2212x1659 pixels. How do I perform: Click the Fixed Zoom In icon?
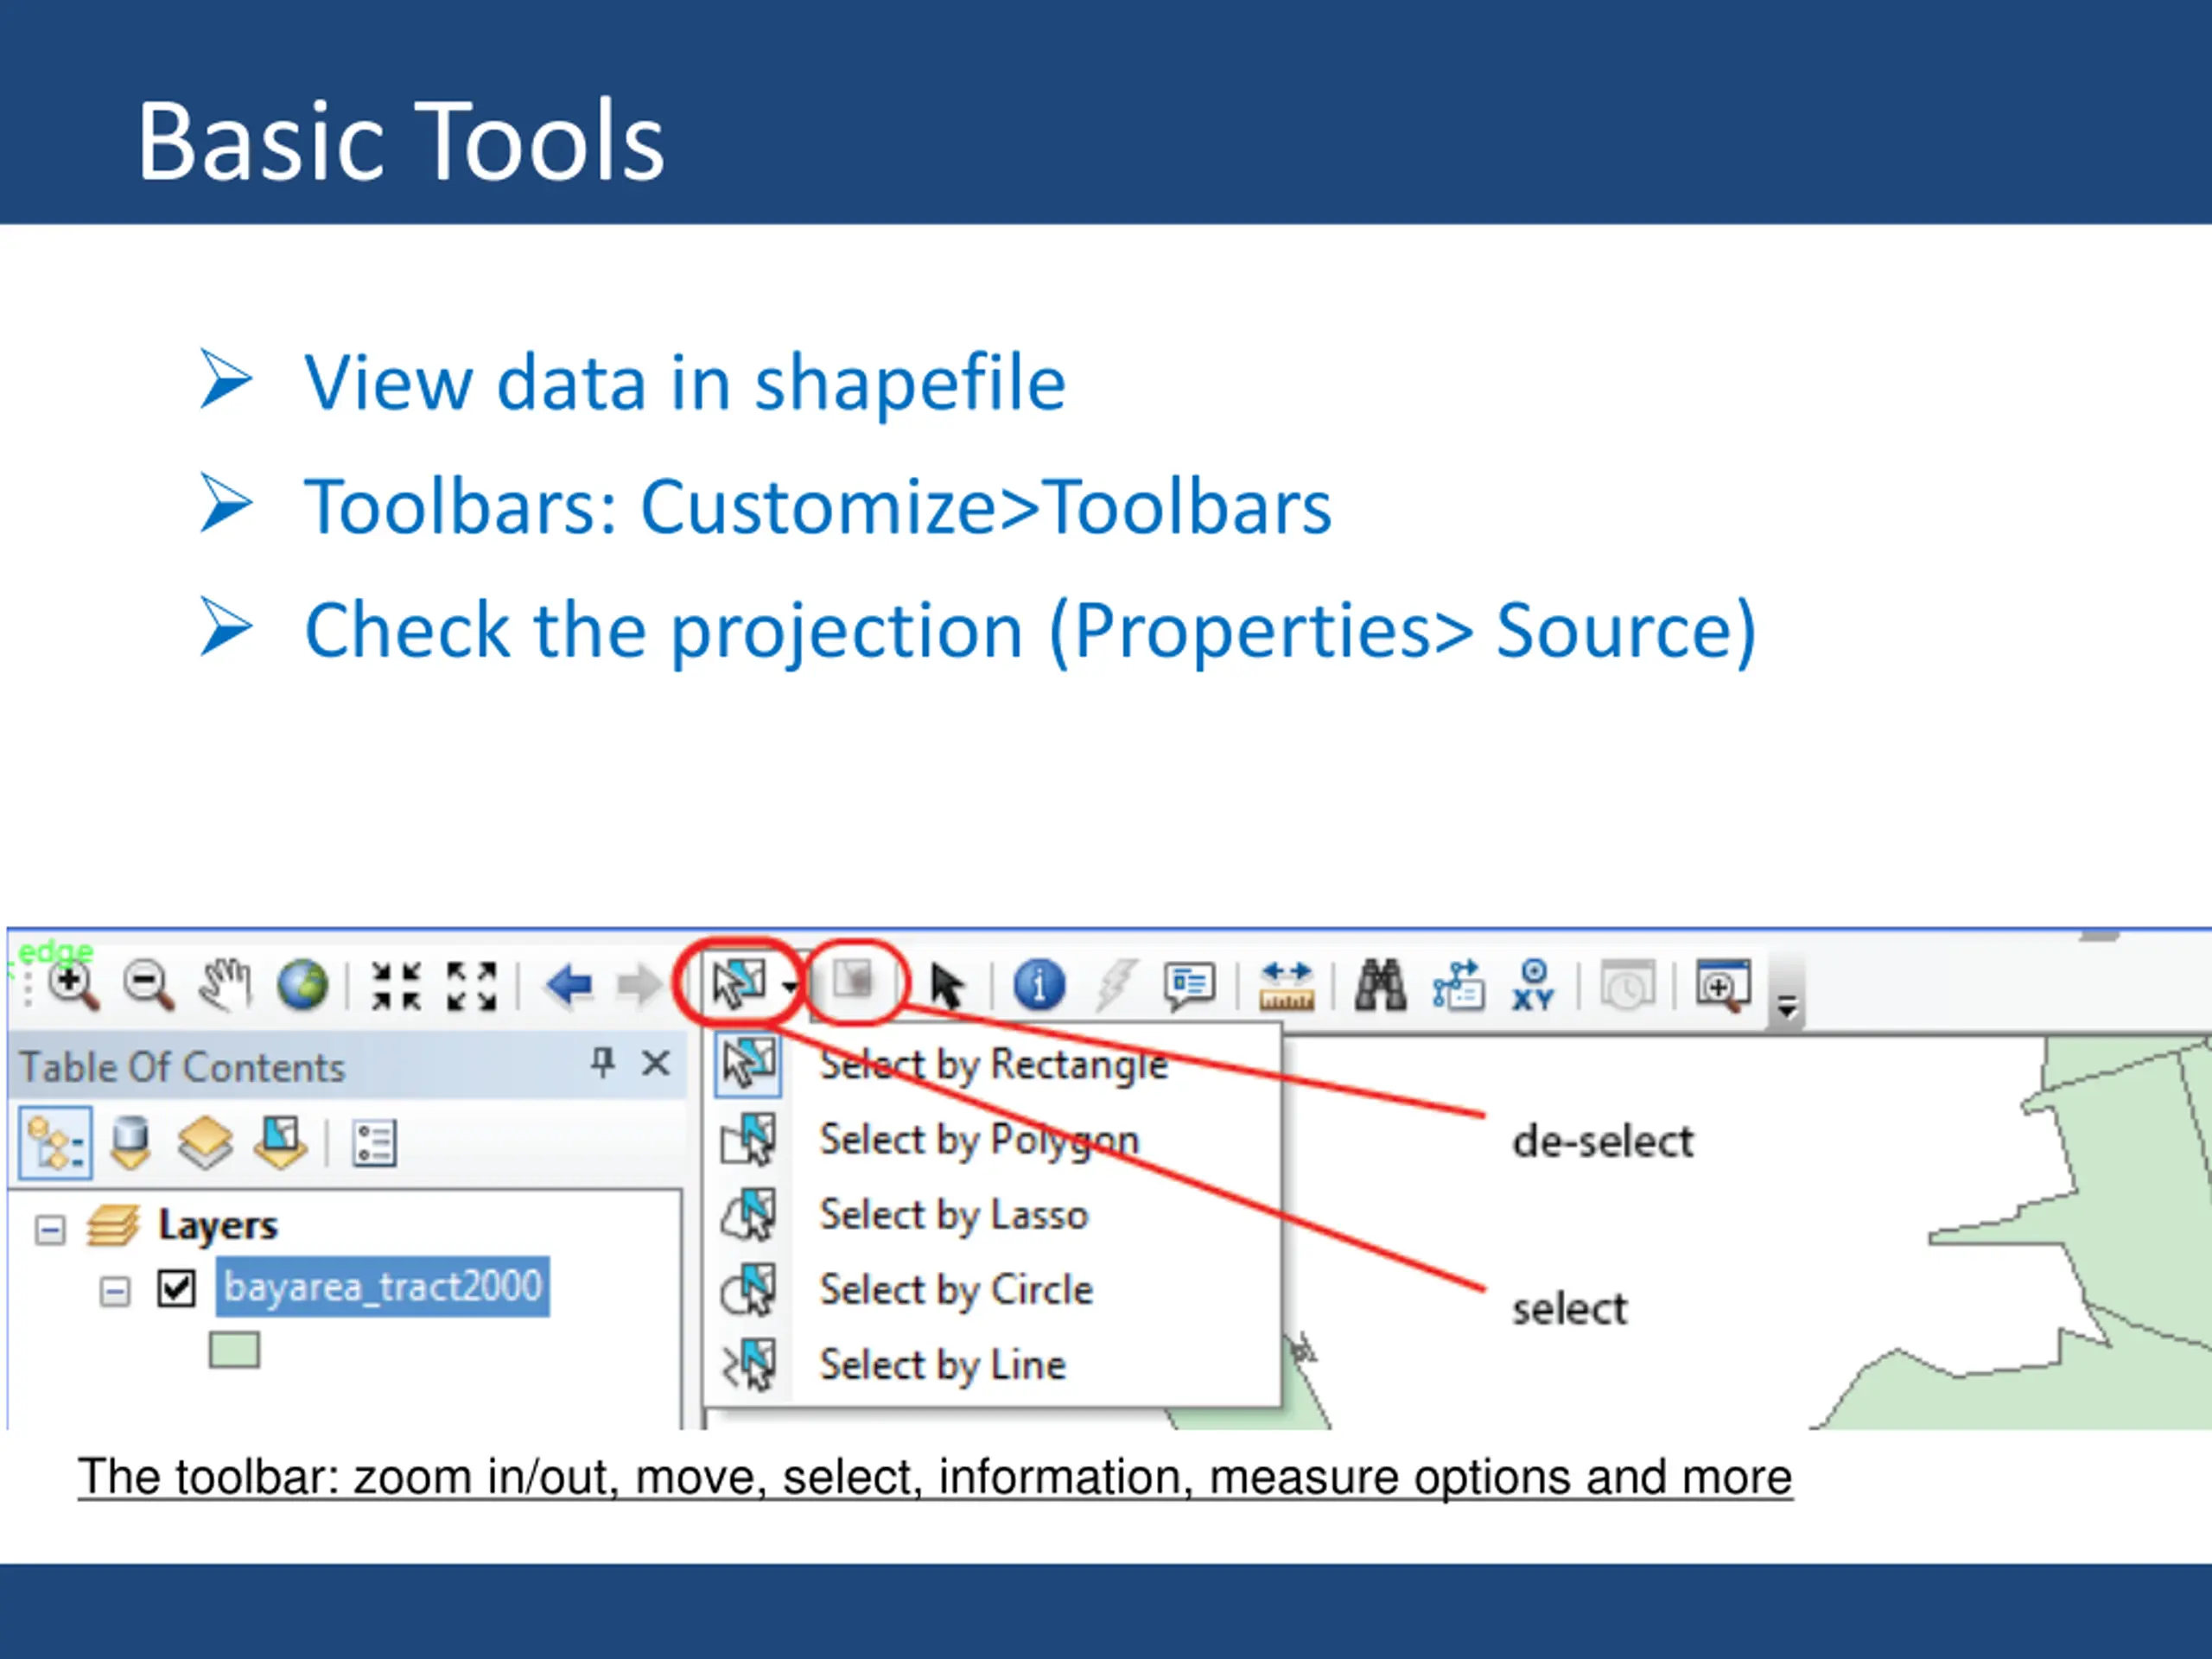(396, 986)
